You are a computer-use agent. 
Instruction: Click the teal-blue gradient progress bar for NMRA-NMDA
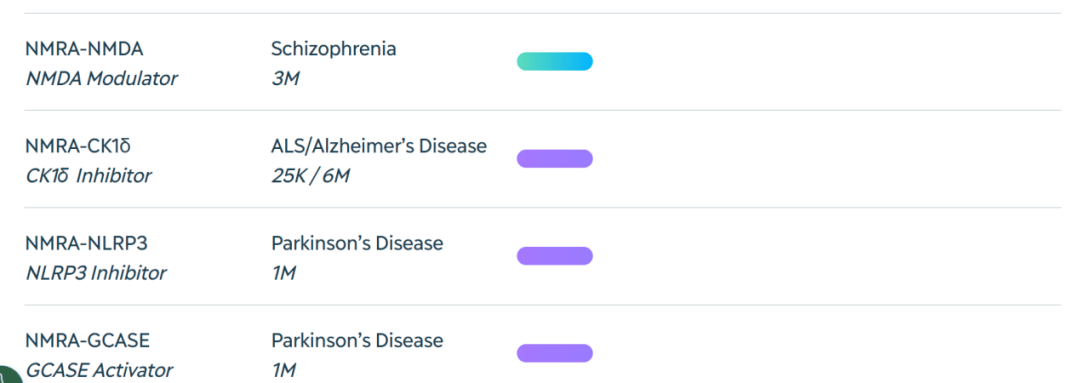click(x=554, y=61)
